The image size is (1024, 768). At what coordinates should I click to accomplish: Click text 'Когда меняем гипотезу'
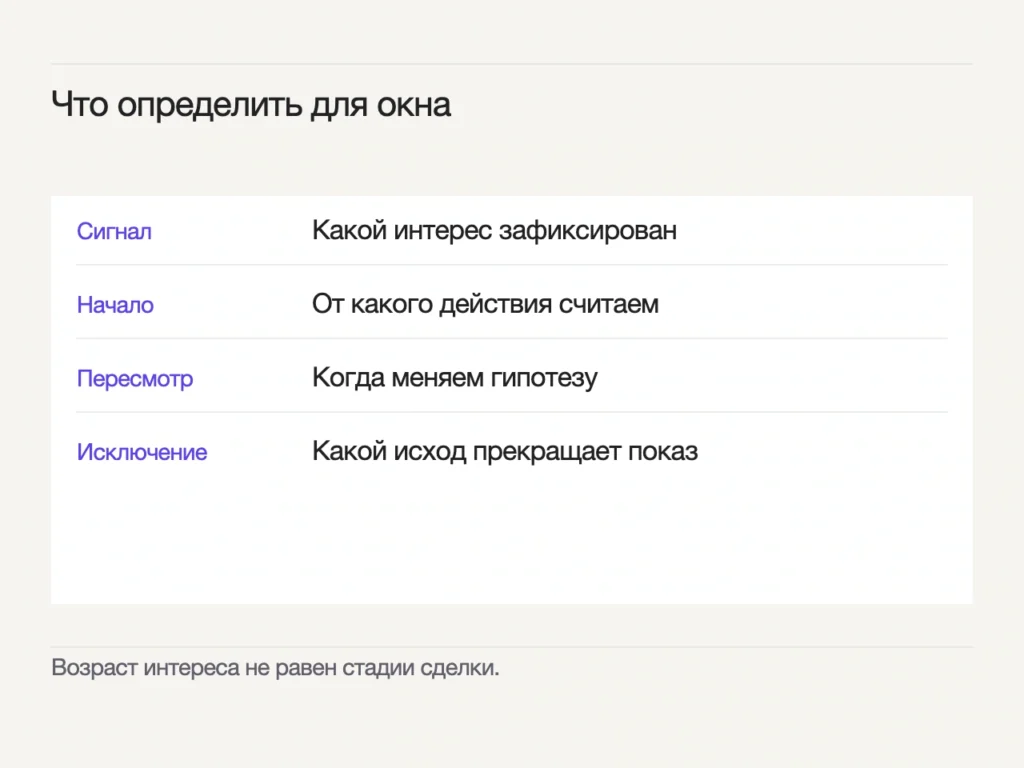(x=455, y=378)
